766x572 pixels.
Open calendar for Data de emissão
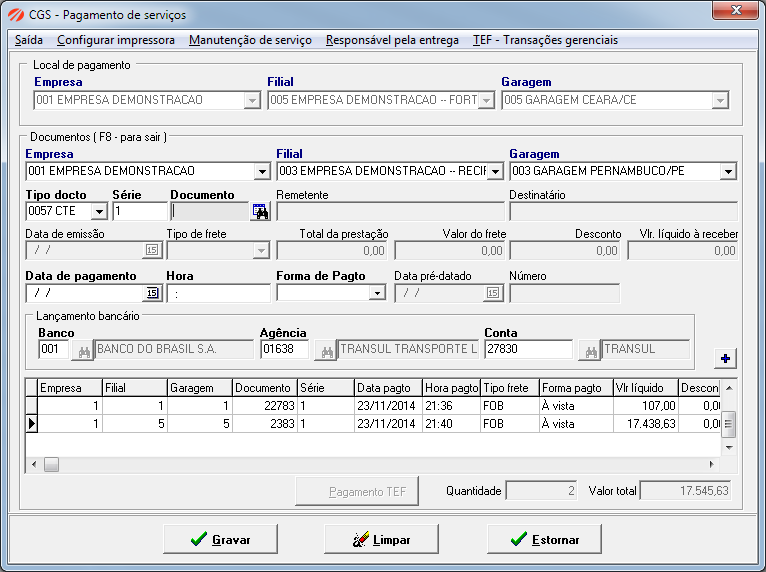coord(152,250)
